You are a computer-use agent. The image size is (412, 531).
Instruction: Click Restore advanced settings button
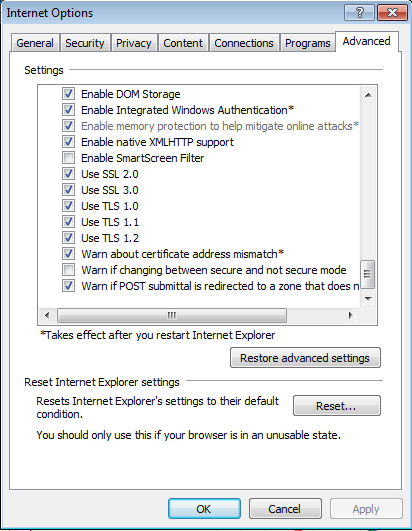(305, 358)
